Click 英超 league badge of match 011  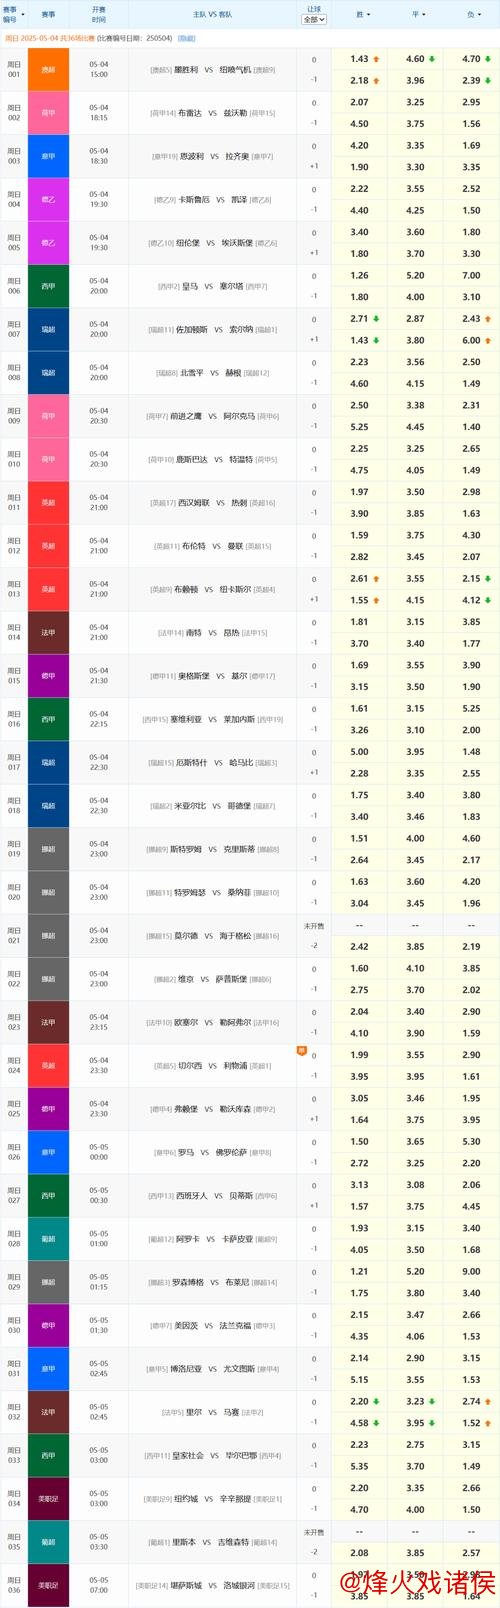click(x=48, y=503)
